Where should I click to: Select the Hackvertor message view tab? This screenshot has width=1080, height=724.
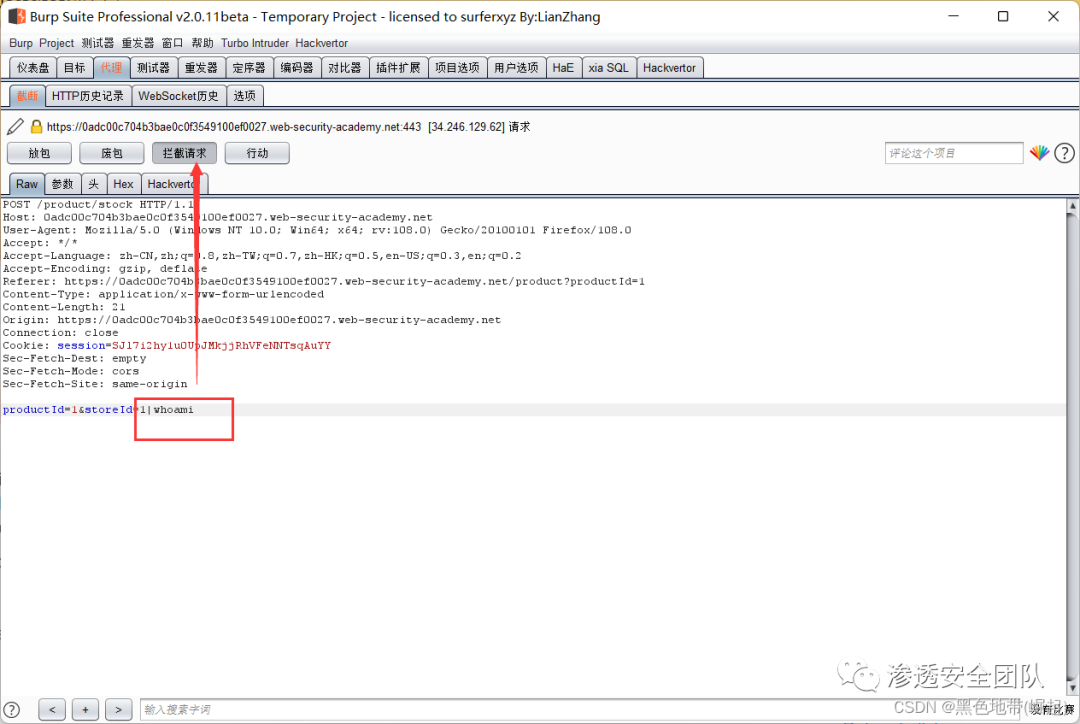click(174, 184)
